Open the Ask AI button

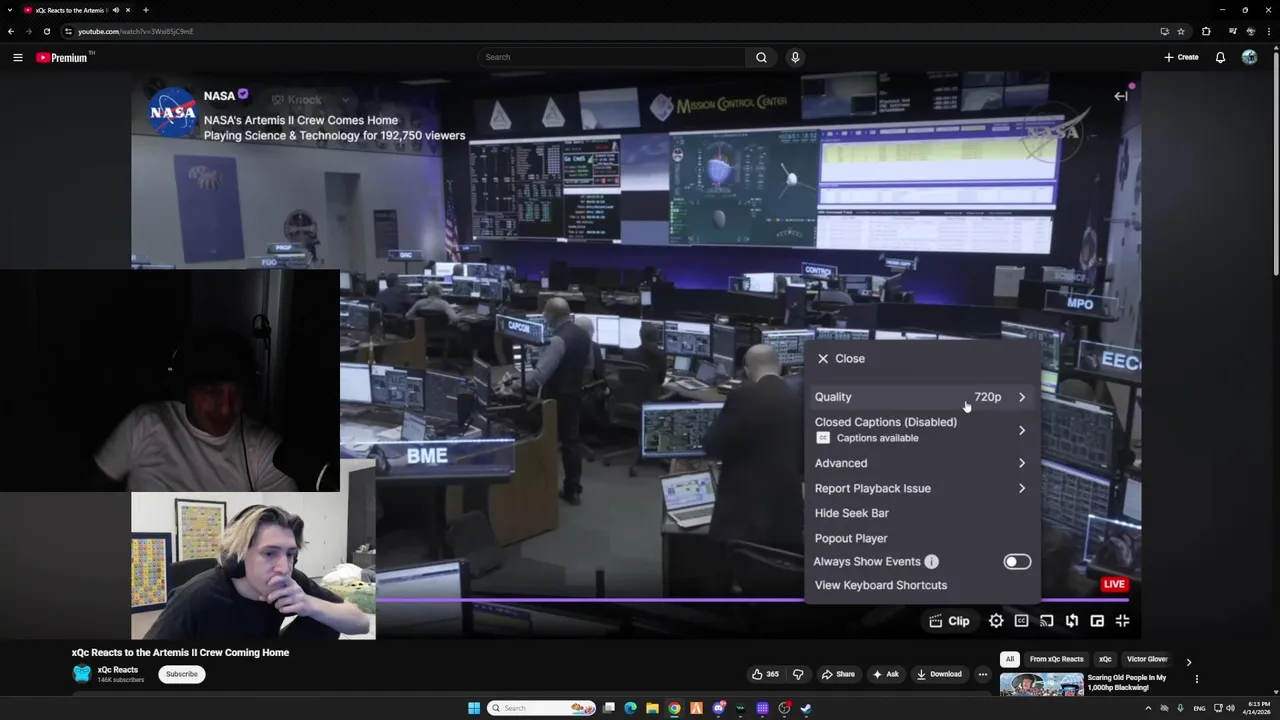(x=885, y=674)
